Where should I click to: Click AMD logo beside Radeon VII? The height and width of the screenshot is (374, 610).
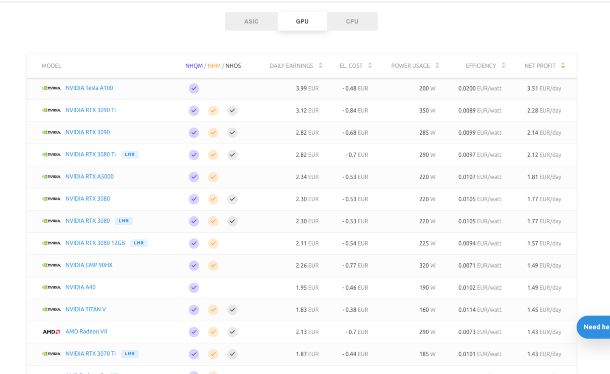point(51,332)
